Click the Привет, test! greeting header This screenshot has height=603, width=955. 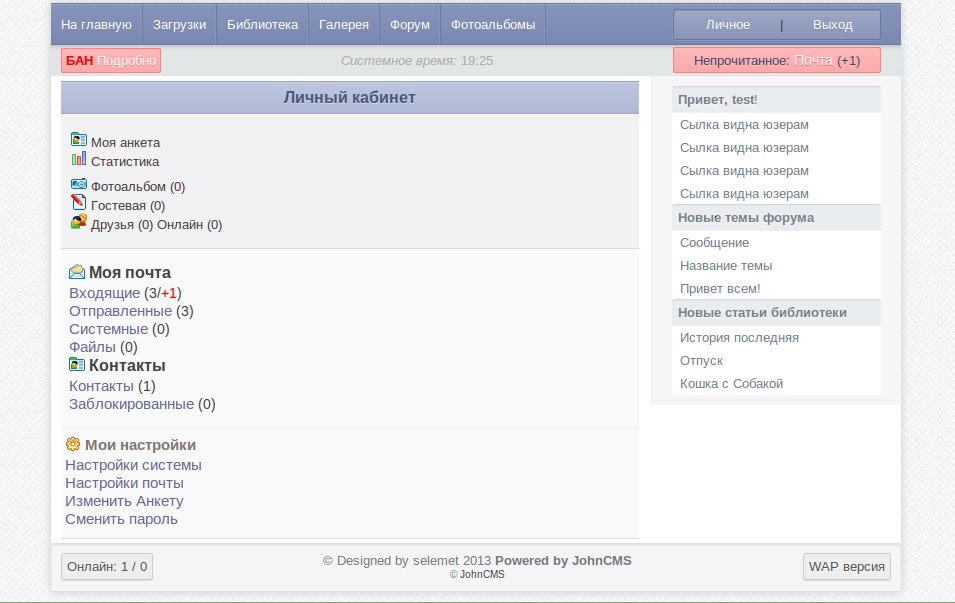777,100
